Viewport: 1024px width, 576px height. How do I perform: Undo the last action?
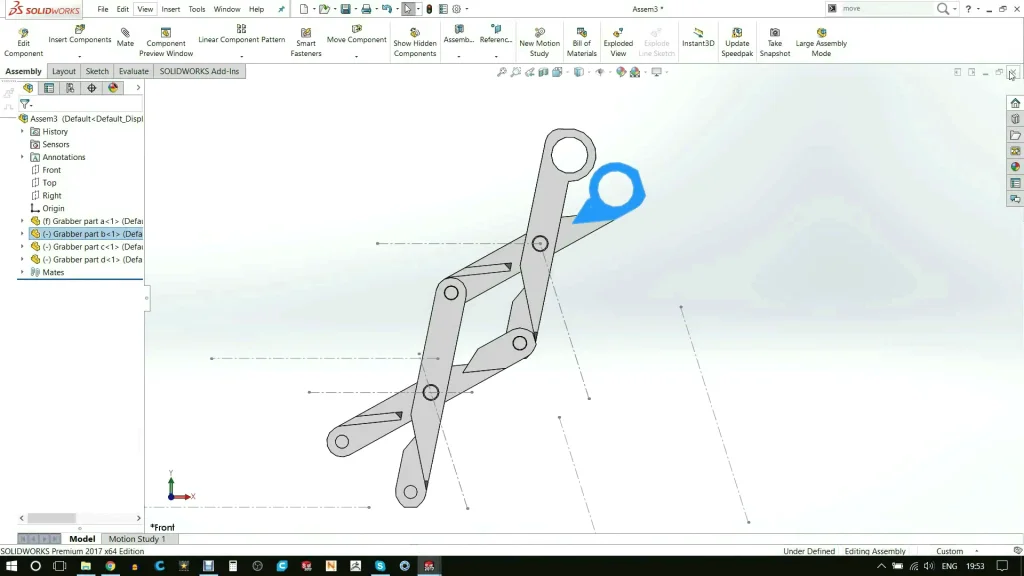387,9
